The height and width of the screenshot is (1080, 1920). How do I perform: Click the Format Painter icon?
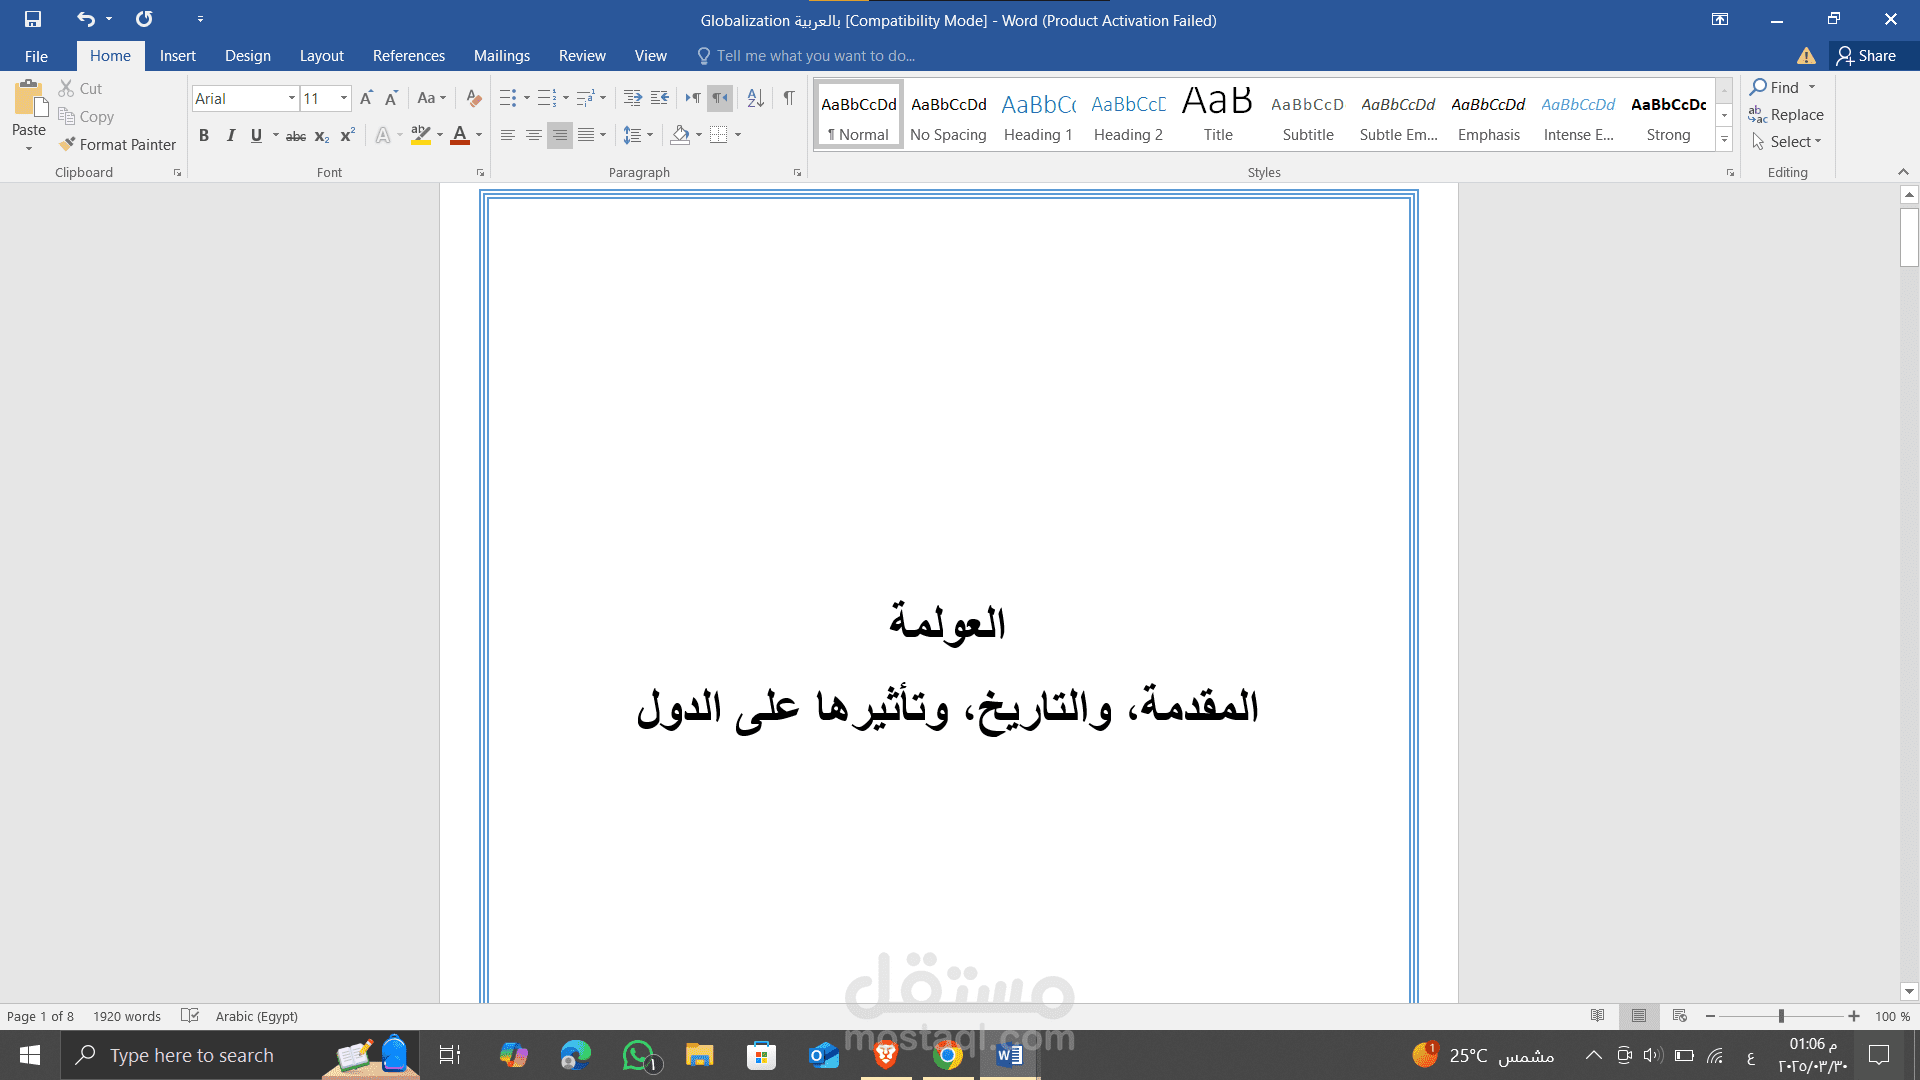click(x=66, y=144)
